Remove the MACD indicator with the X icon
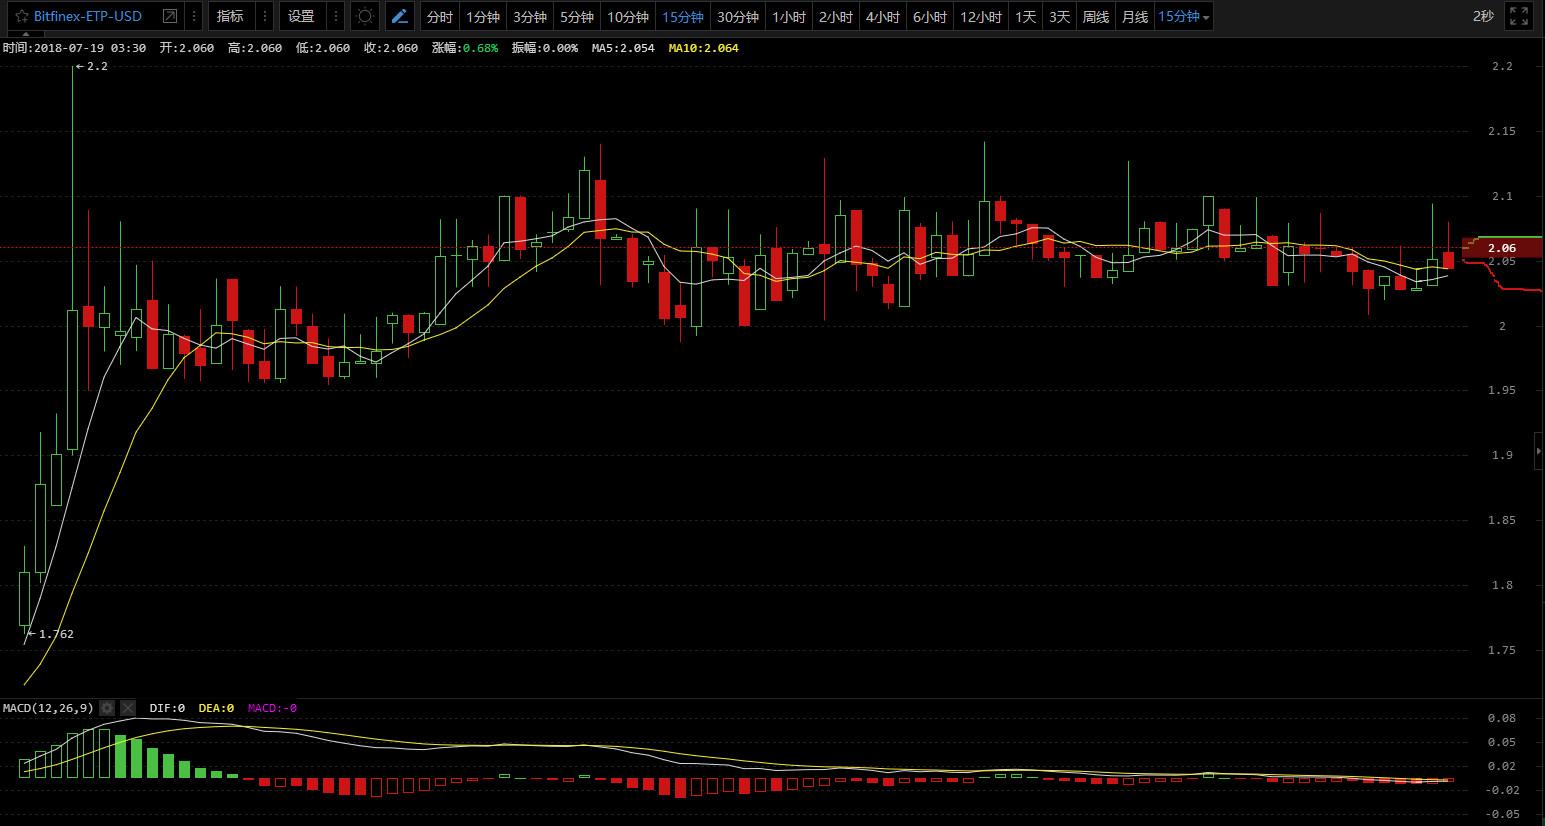 [x=128, y=708]
